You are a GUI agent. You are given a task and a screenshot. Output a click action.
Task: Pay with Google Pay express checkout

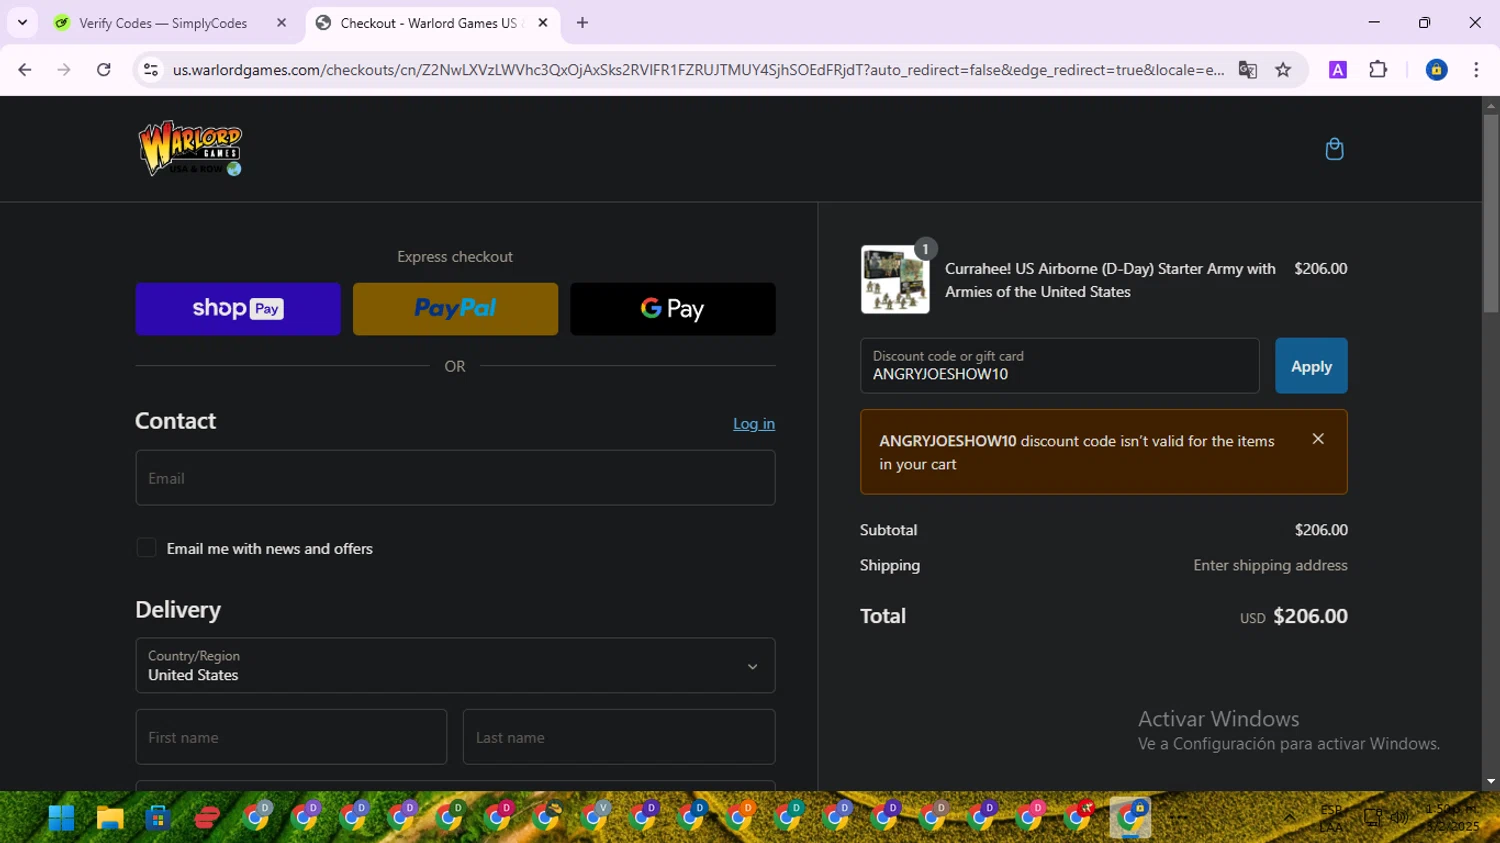tap(672, 308)
